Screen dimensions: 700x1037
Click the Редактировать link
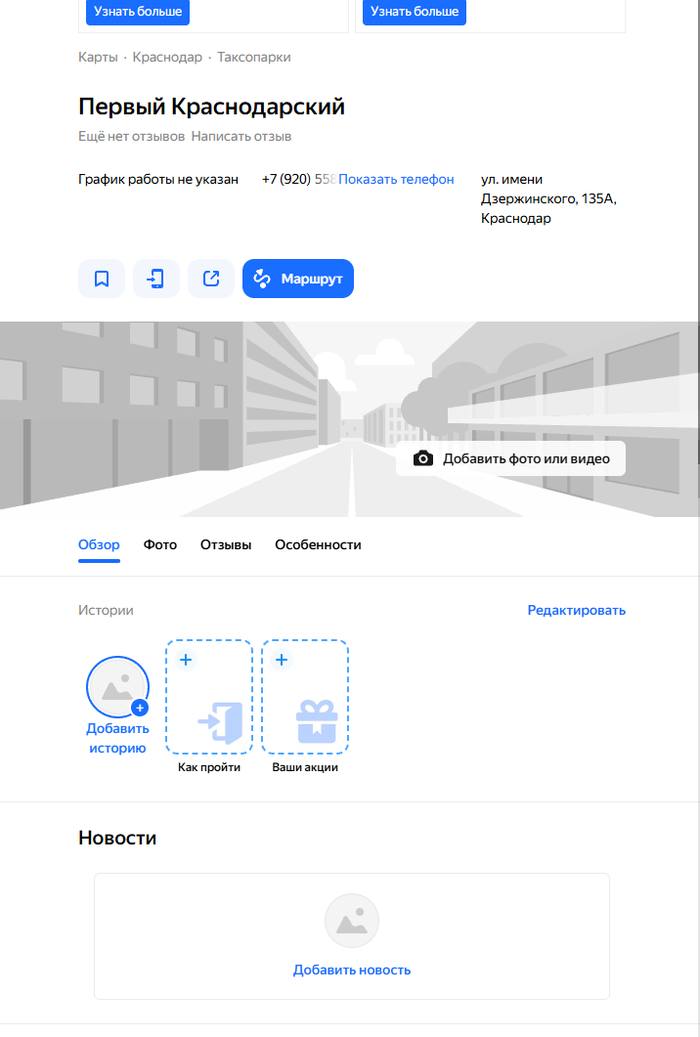576,610
